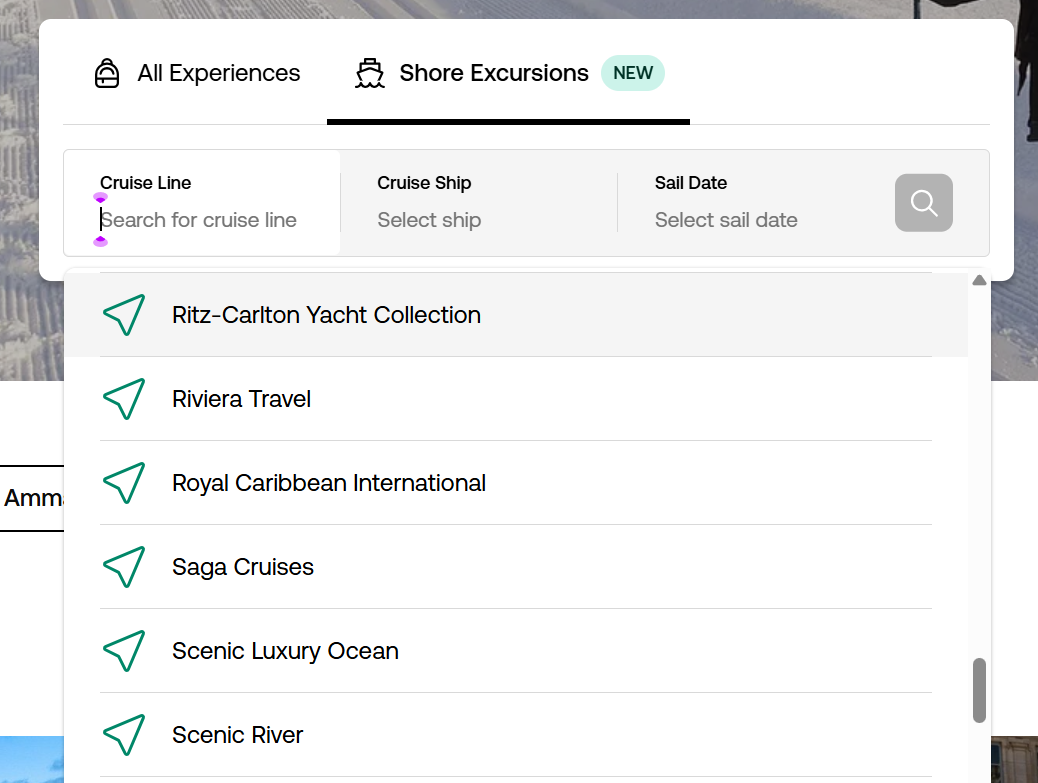The image size is (1038, 783).
Task: Click the magnifying glass search icon
Action: coord(923,202)
